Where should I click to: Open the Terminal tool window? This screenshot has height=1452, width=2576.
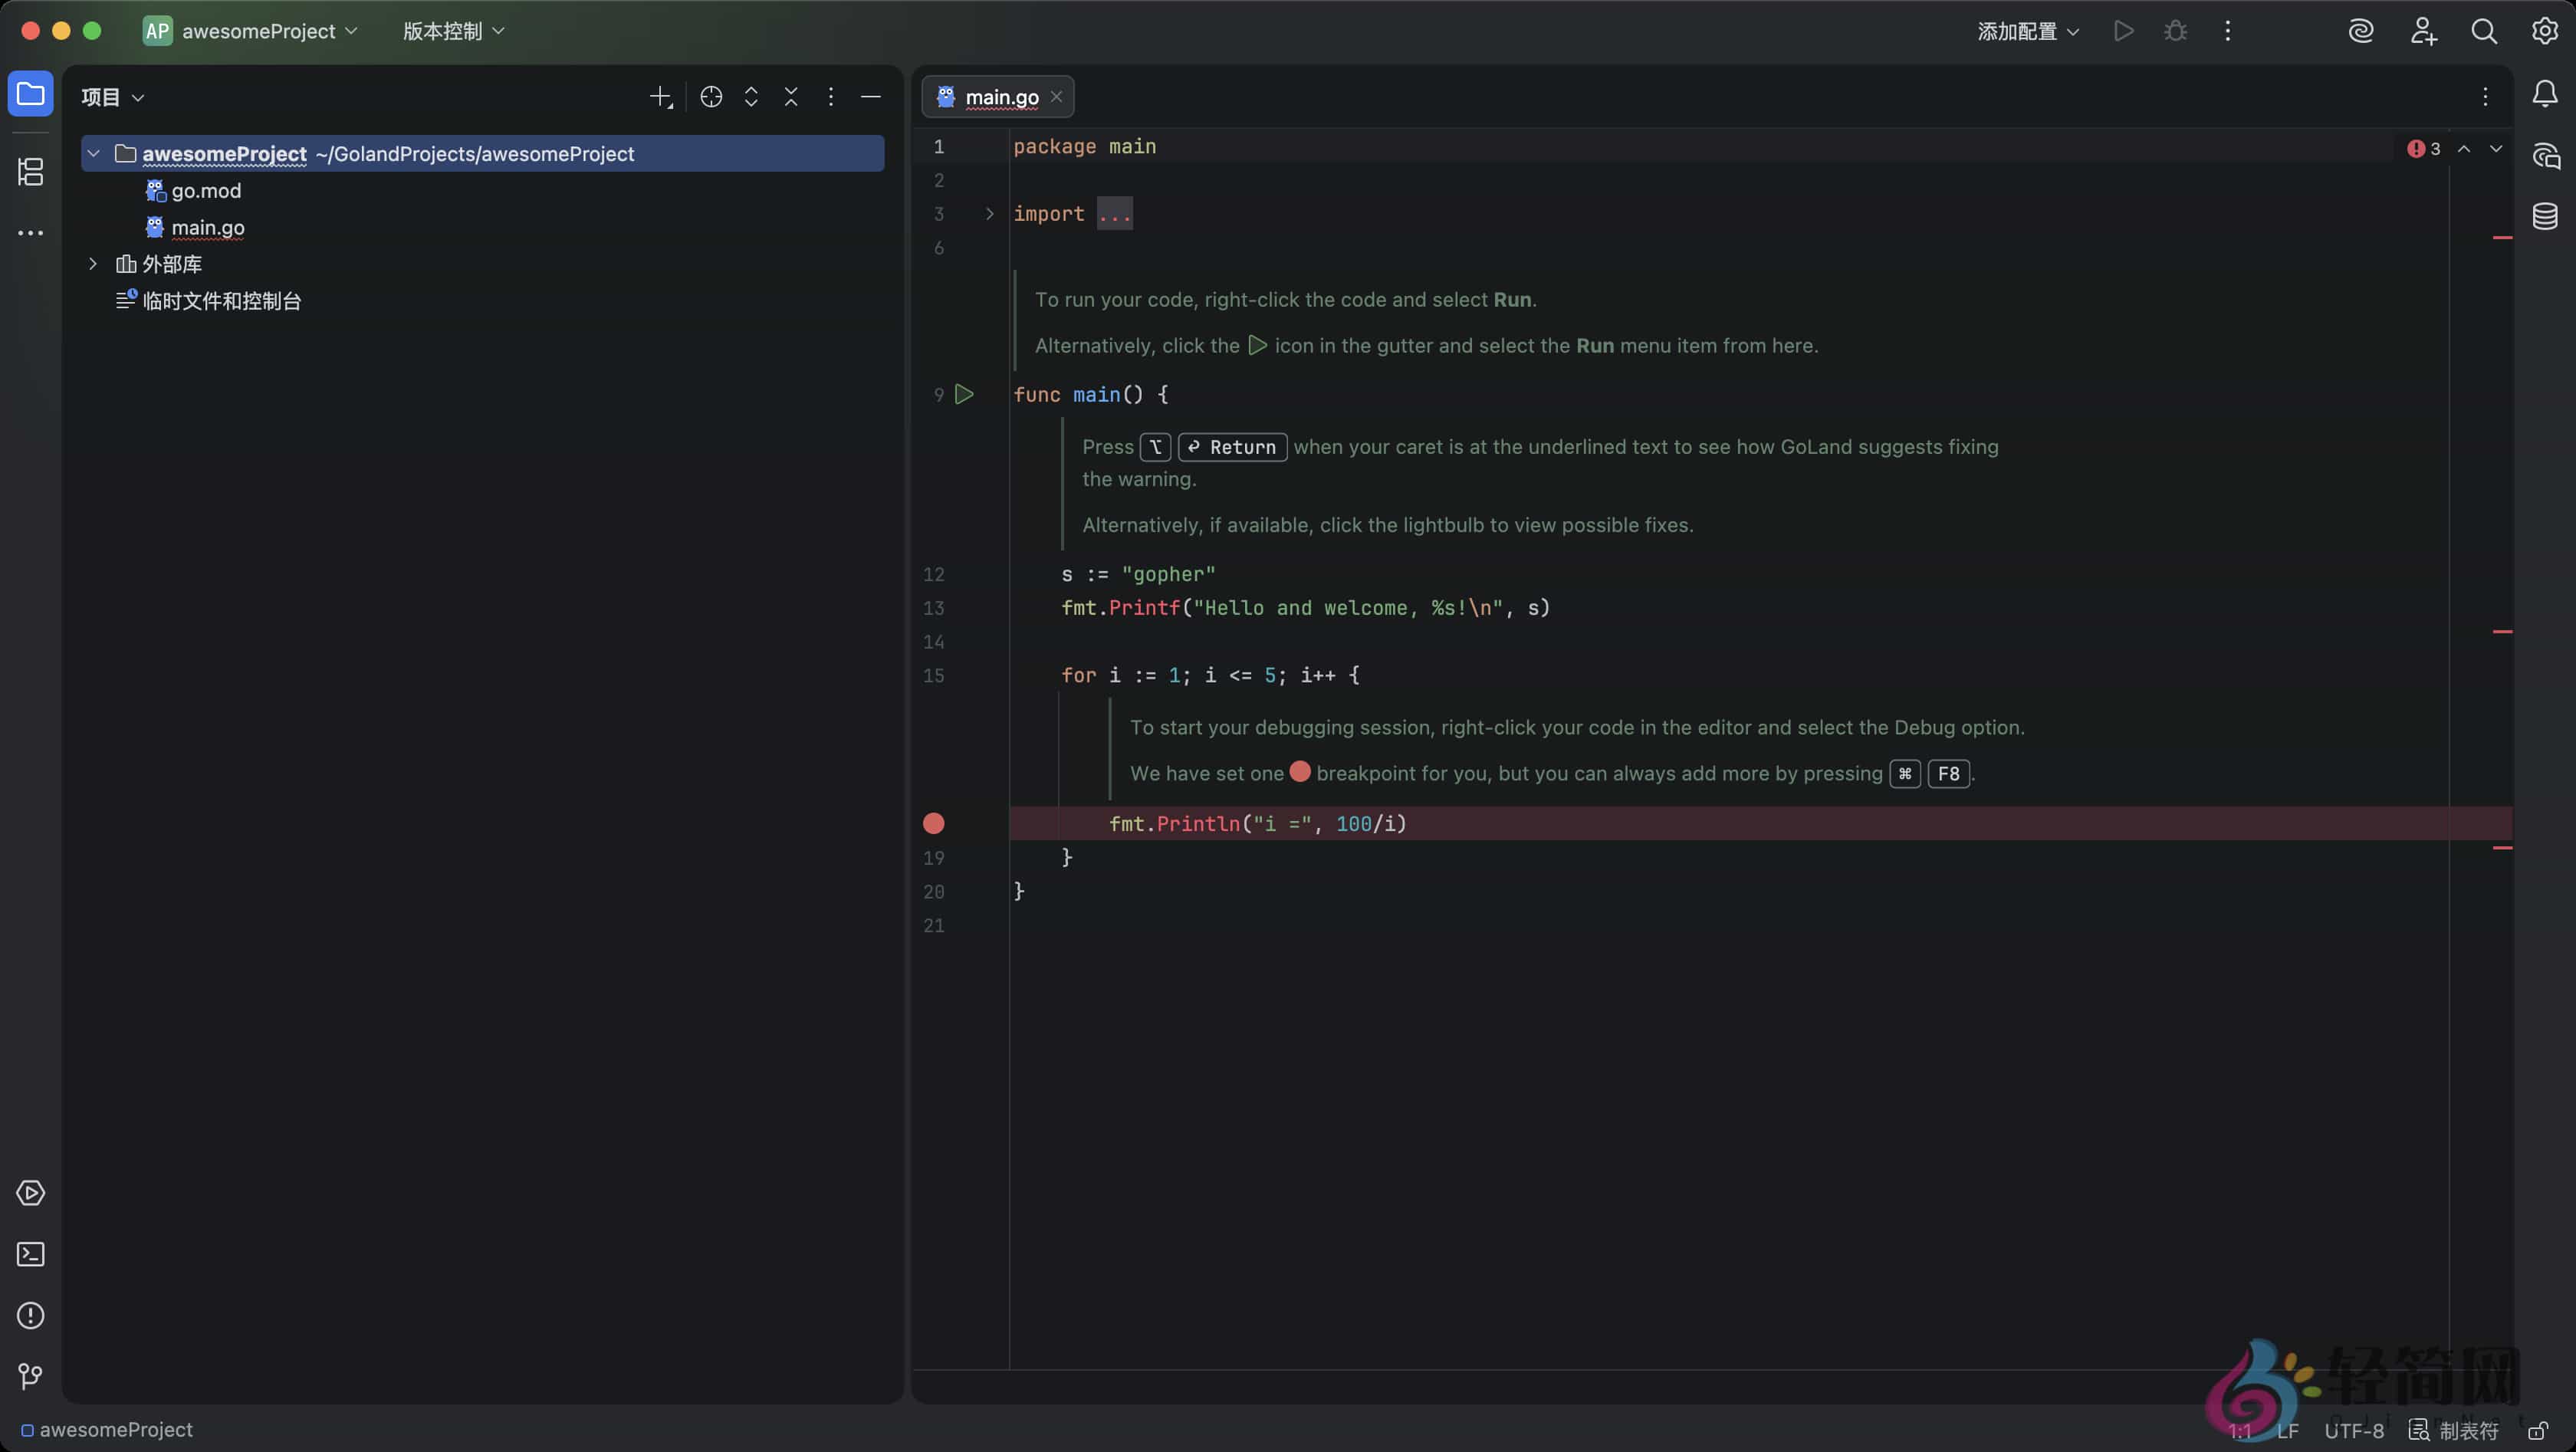pos(31,1254)
